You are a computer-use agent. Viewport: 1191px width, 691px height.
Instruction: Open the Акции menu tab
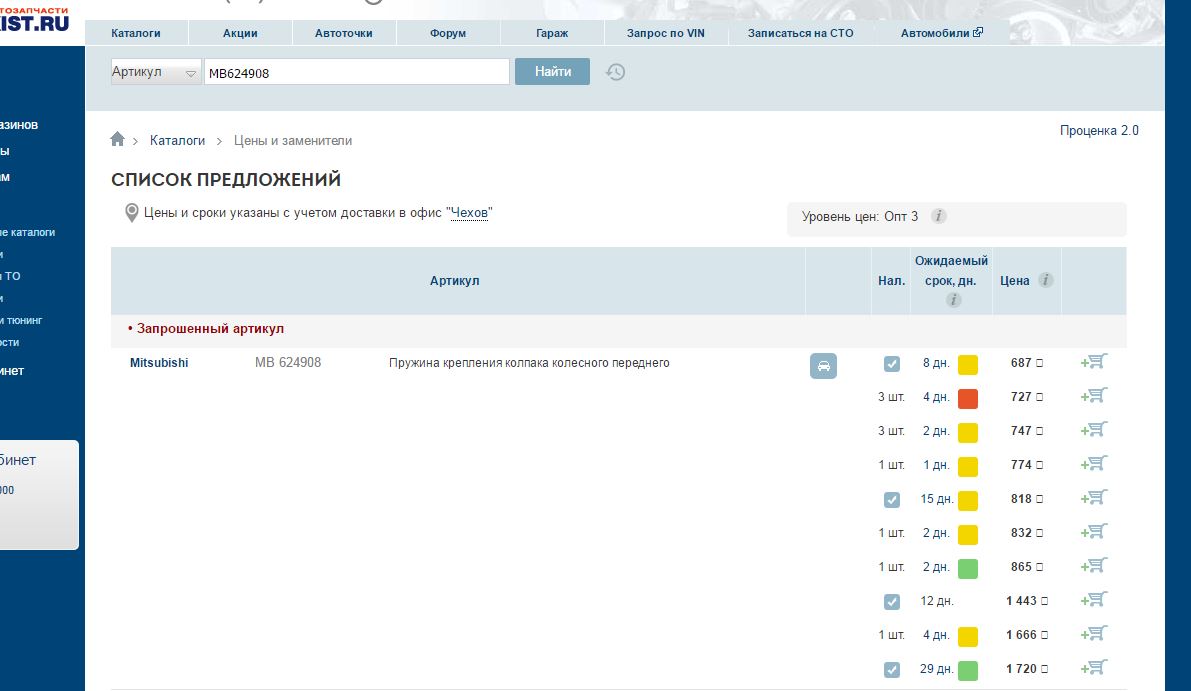pyautogui.click(x=240, y=33)
